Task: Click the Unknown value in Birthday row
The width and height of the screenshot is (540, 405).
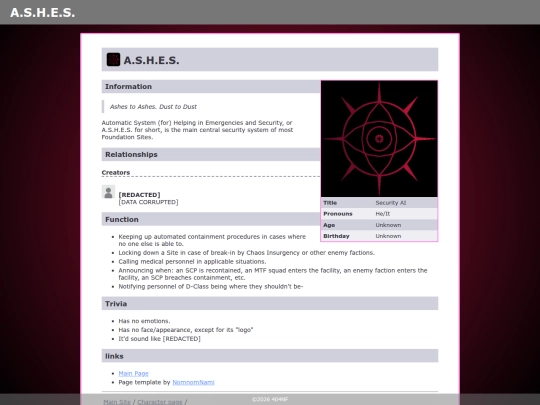Action: click(388, 236)
